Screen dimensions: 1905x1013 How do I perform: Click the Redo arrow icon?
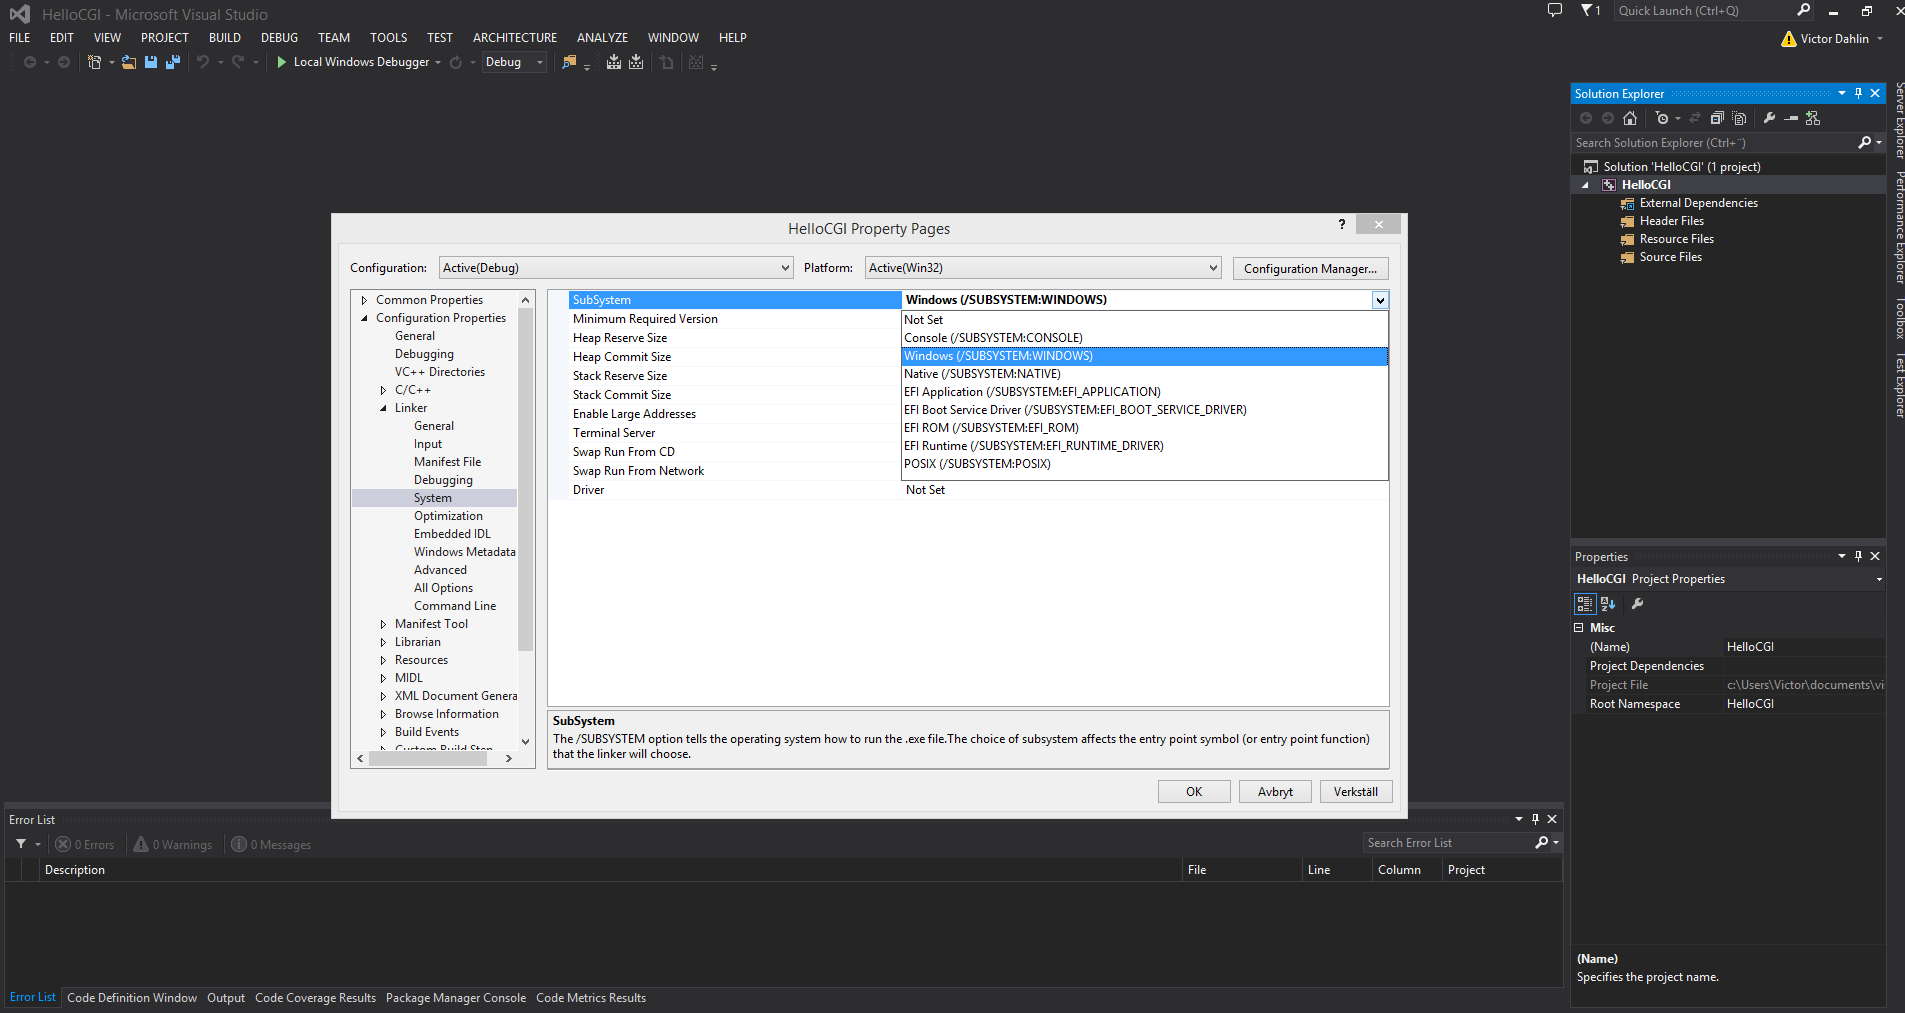238,62
